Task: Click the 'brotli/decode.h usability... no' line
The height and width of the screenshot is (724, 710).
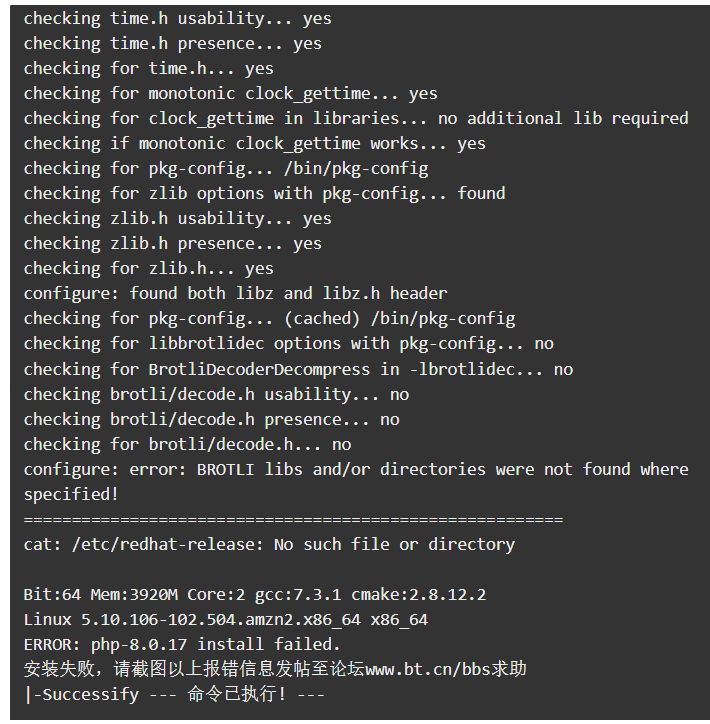Action: tap(216, 395)
